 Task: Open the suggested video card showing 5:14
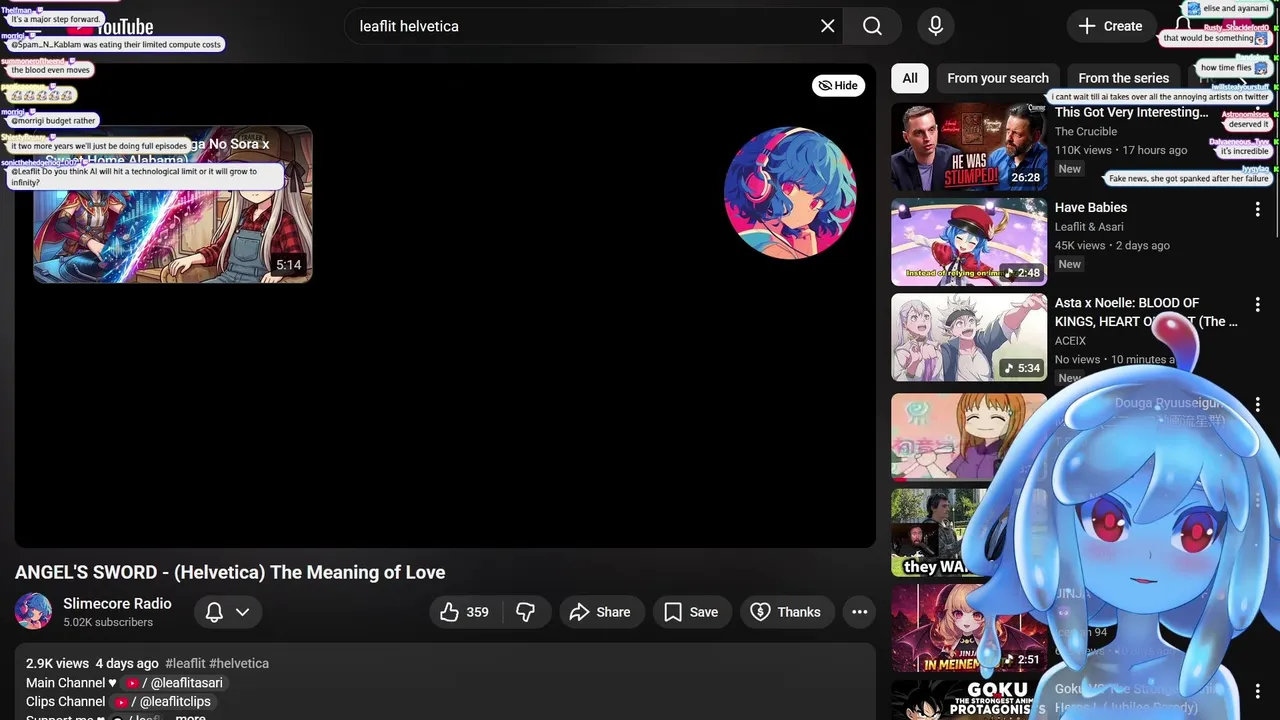[173, 205]
